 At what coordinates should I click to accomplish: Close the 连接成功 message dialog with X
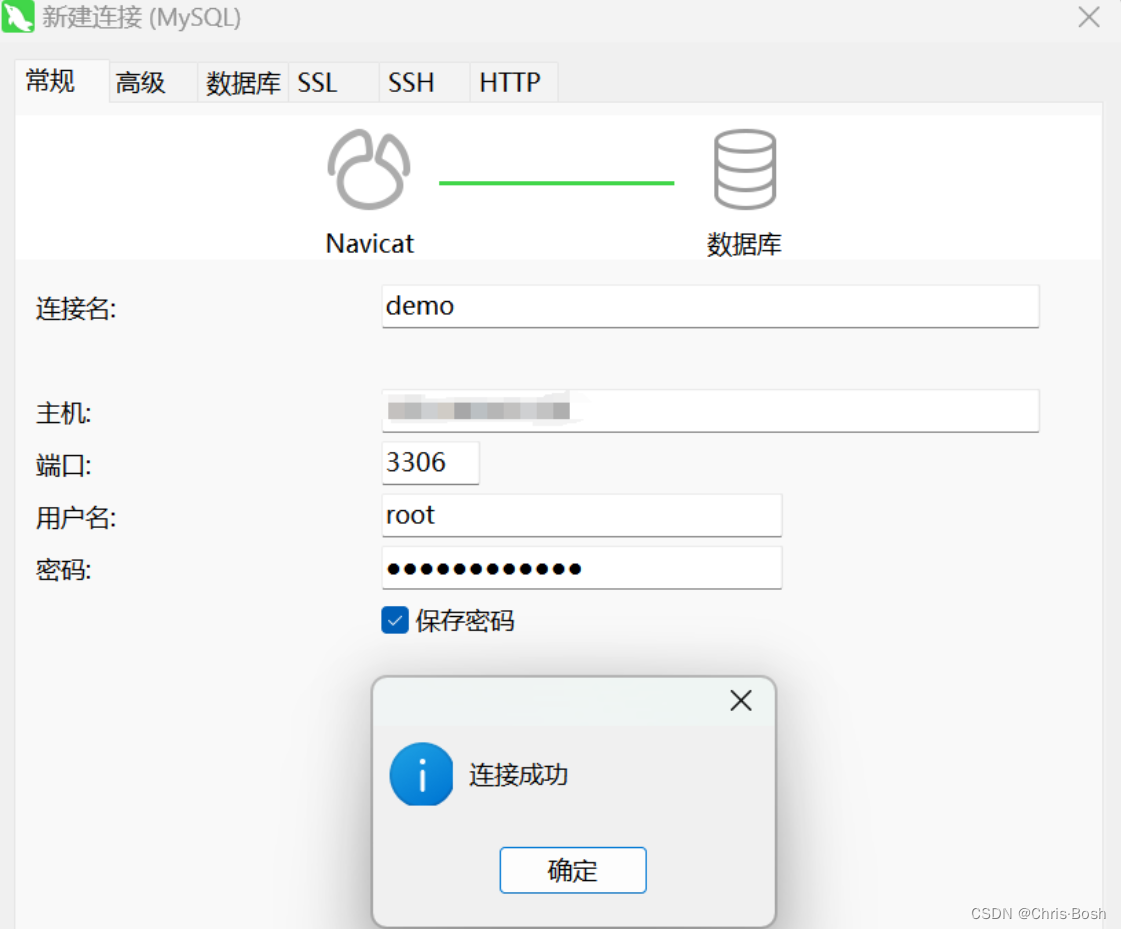coord(741,700)
